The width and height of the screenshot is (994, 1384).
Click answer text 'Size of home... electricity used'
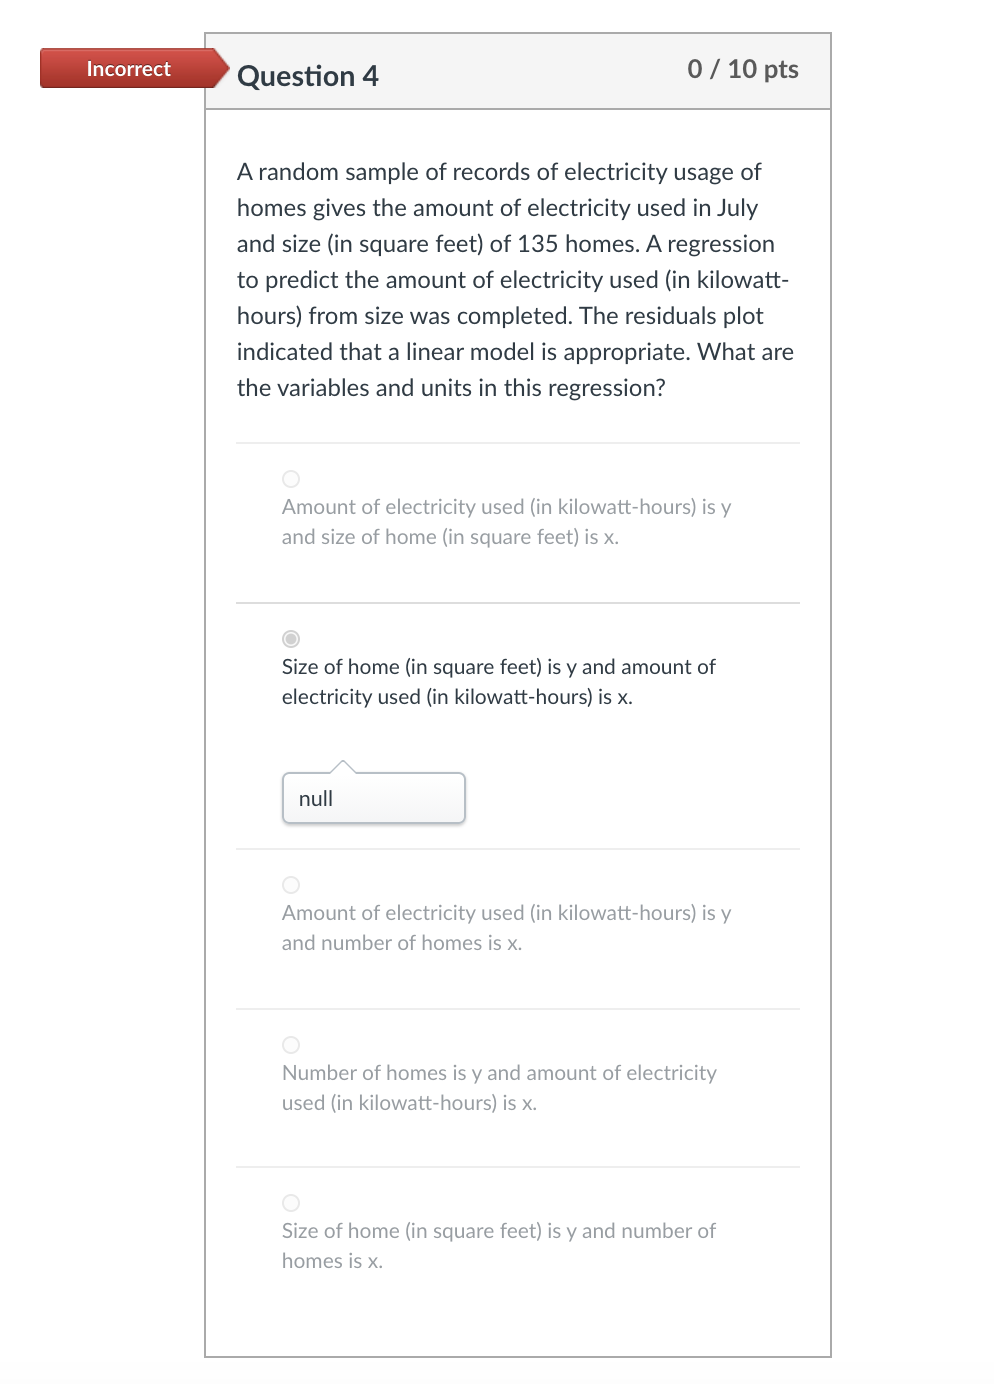click(x=498, y=682)
